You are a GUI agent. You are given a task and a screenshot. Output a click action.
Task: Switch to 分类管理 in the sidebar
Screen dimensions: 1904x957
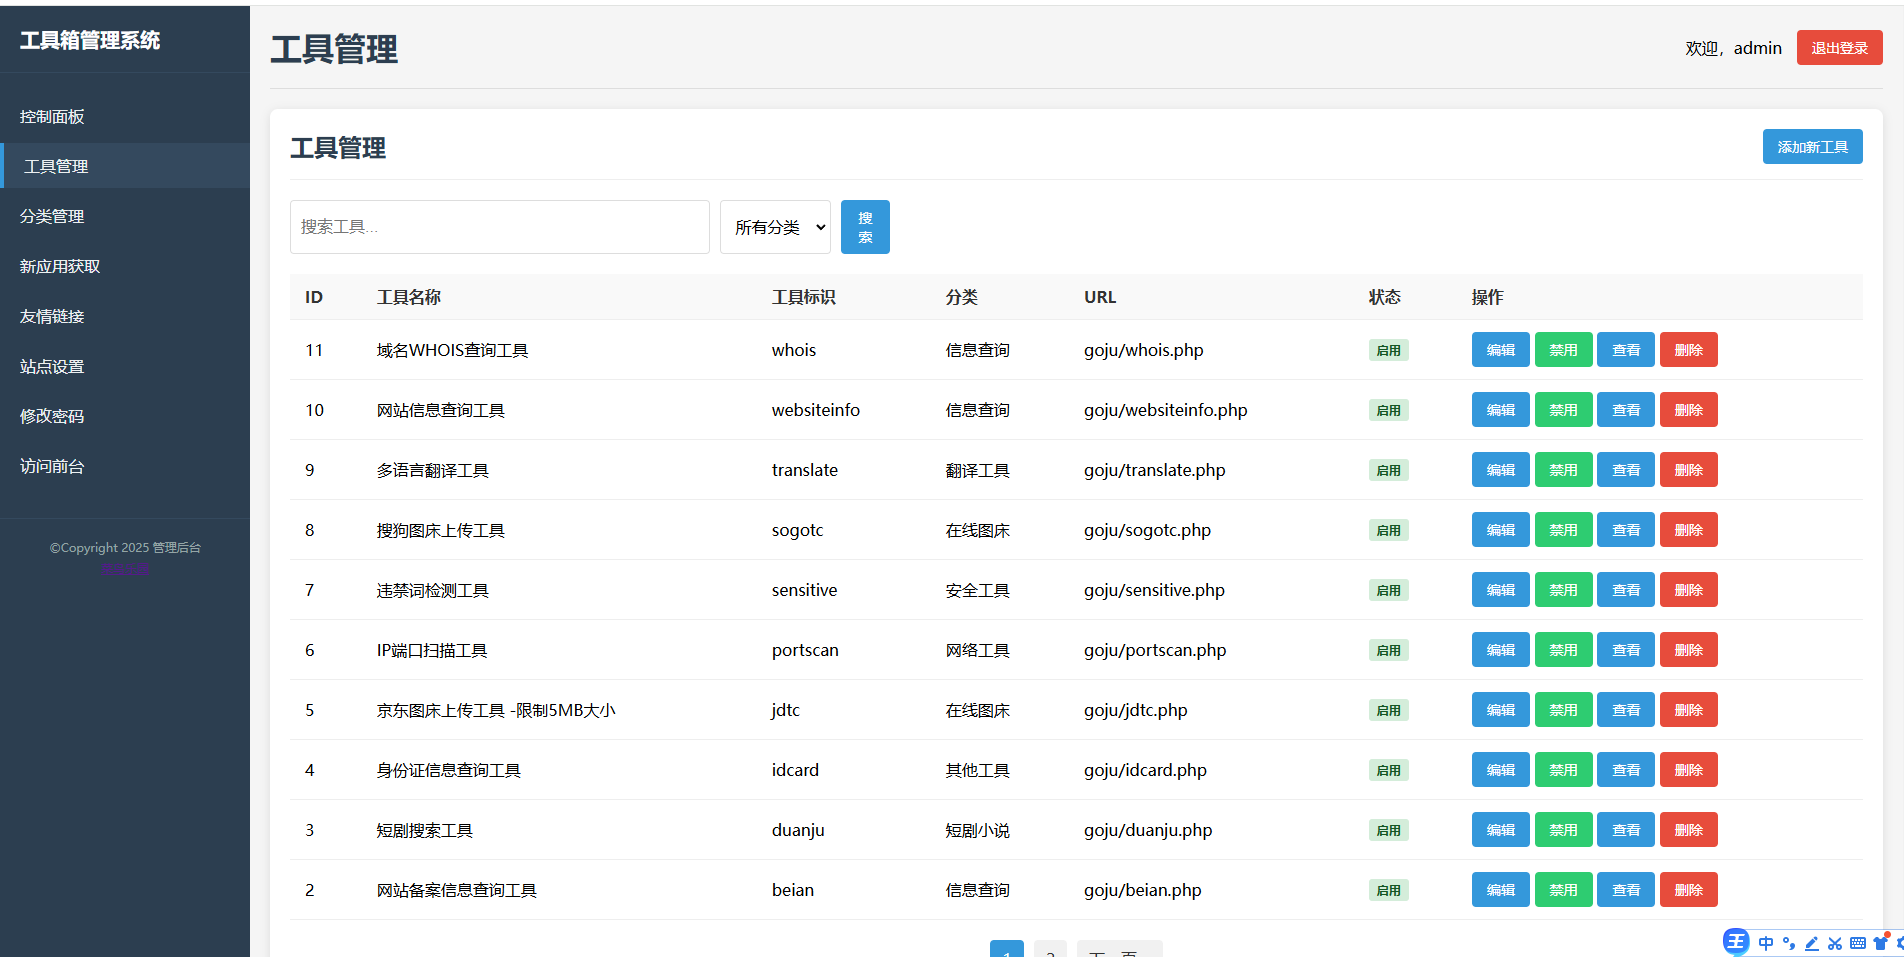(x=52, y=216)
